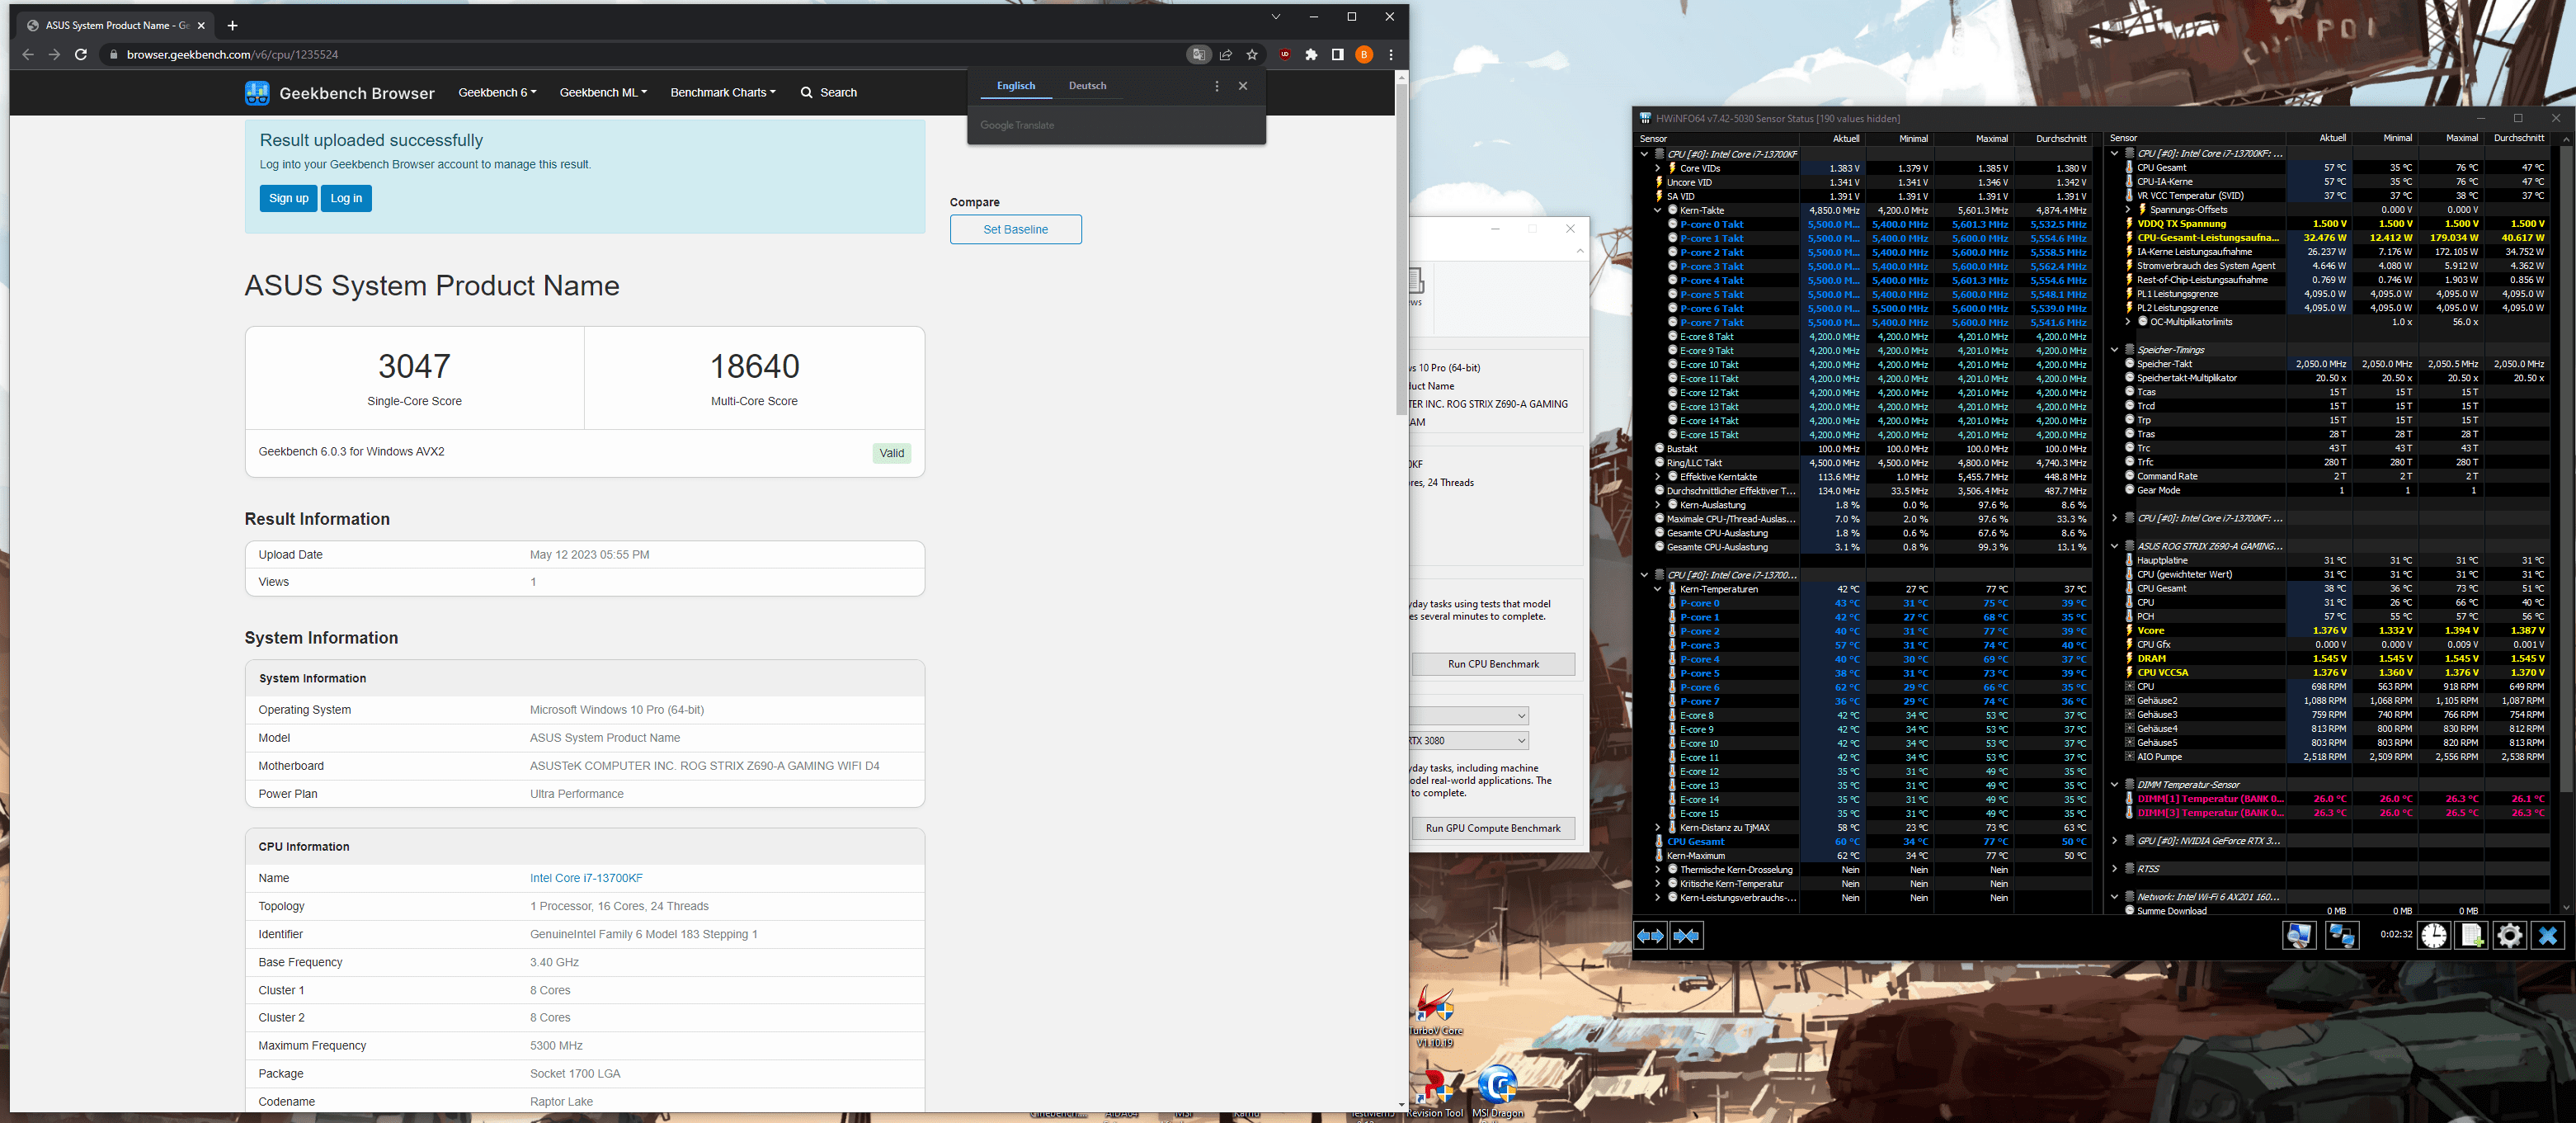This screenshot has width=2576, height=1123.
Task: Open the Benchmark Charts dropdown menu
Action: [x=723, y=93]
